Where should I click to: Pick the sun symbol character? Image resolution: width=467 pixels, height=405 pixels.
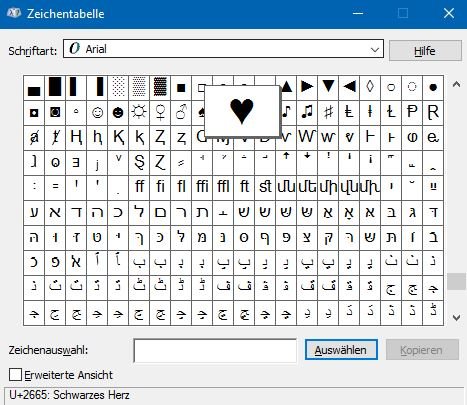tap(139, 113)
